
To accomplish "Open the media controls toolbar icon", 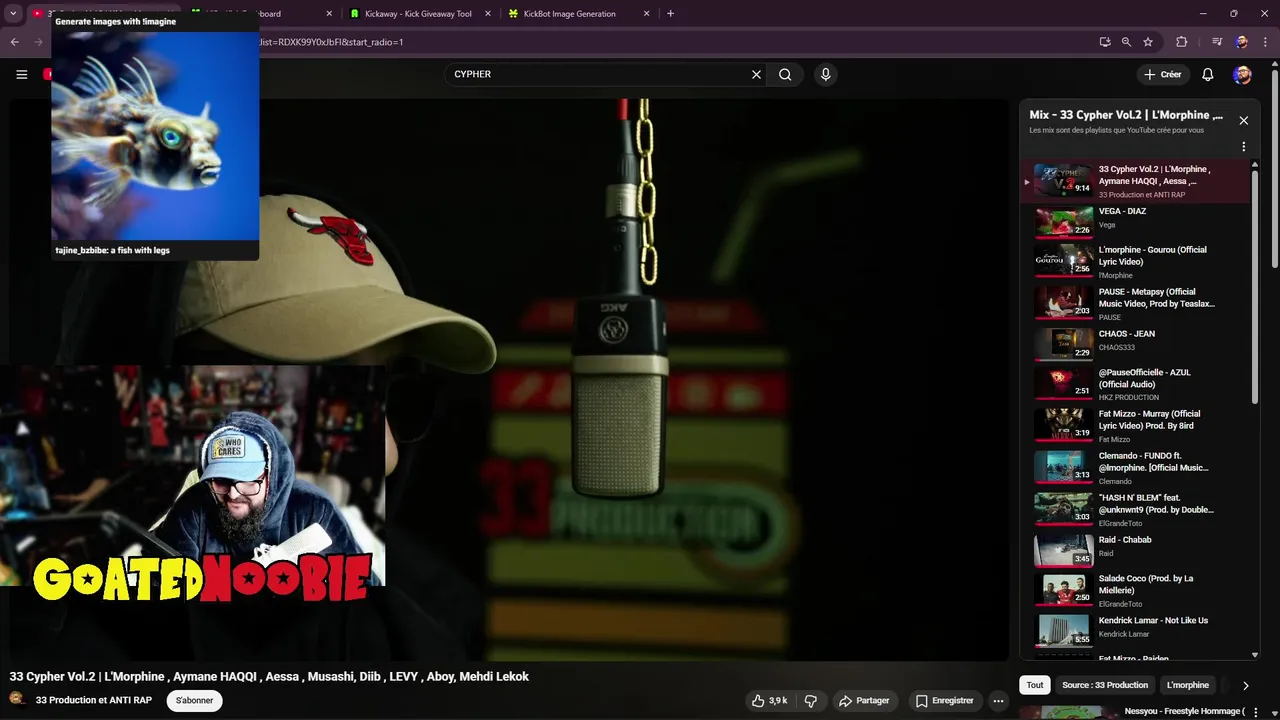I will point(1217,42).
